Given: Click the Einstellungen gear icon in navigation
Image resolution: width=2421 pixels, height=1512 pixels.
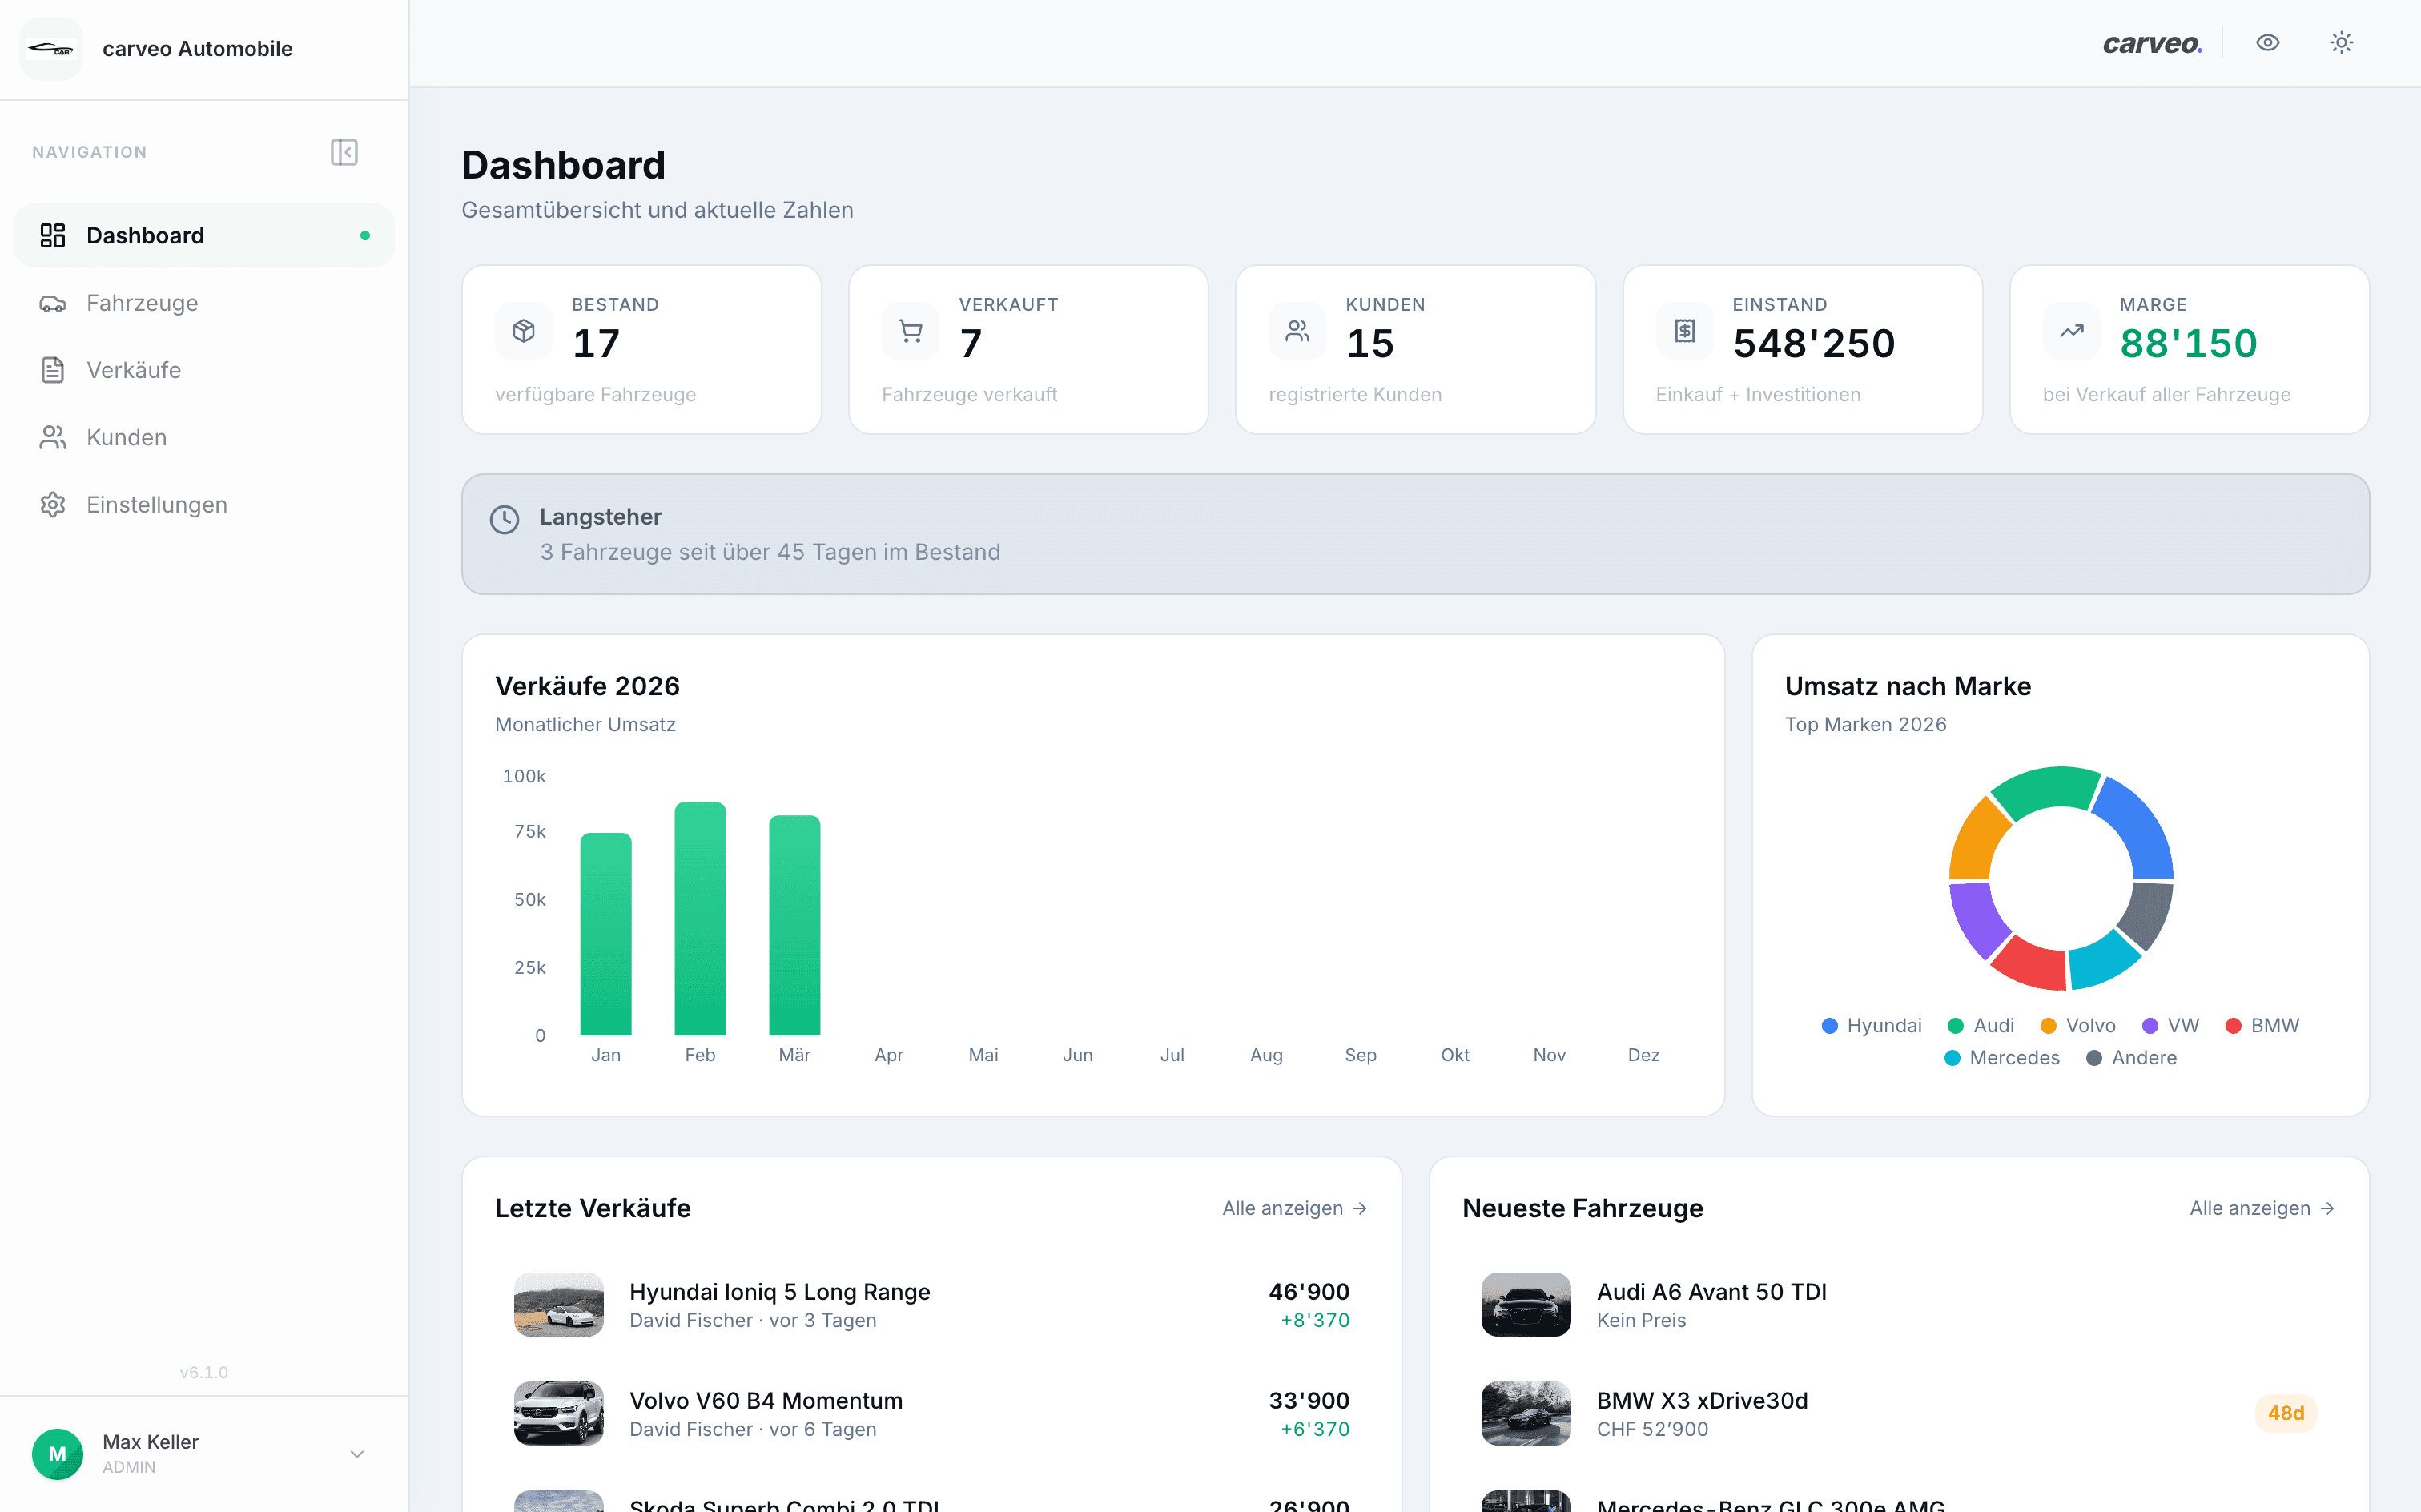Looking at the screenshot, I should 53,505.
